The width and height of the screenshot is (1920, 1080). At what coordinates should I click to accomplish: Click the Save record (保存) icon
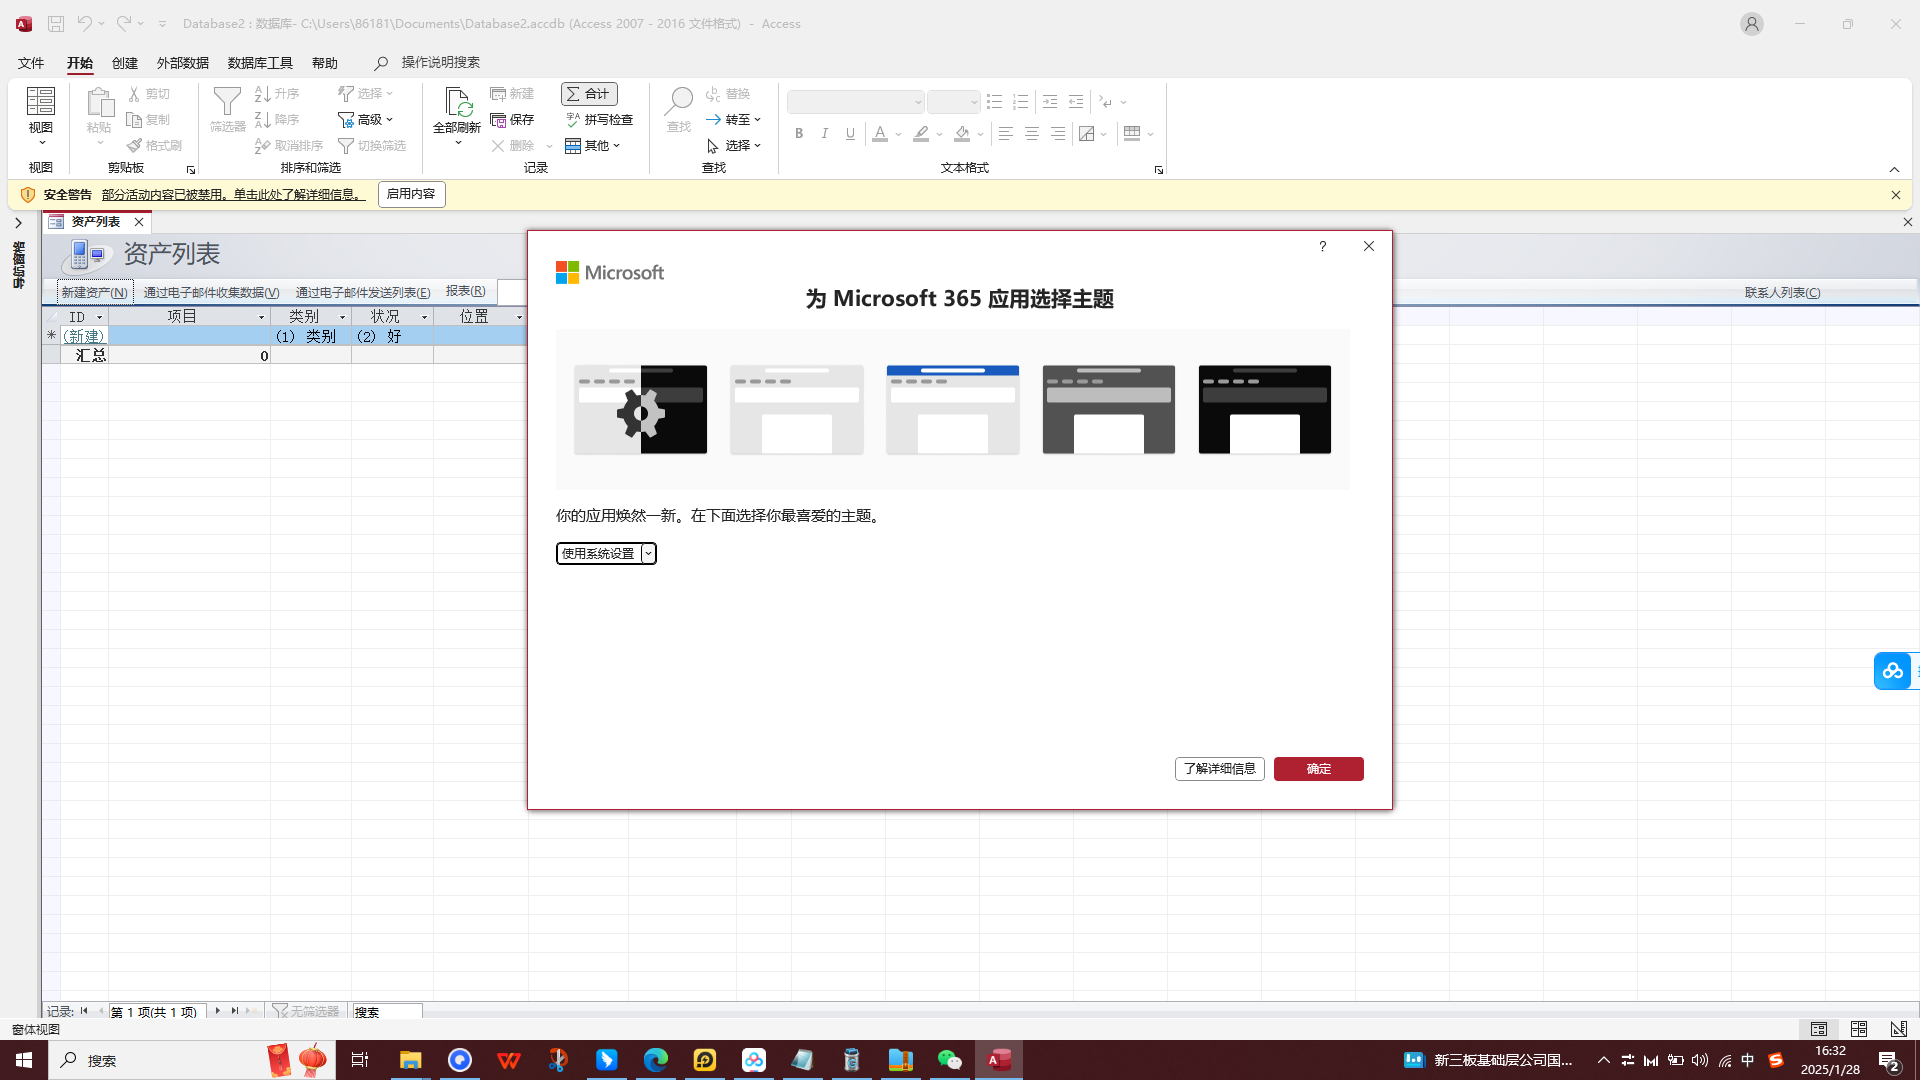pyautogui.click(x=498, y=119)
